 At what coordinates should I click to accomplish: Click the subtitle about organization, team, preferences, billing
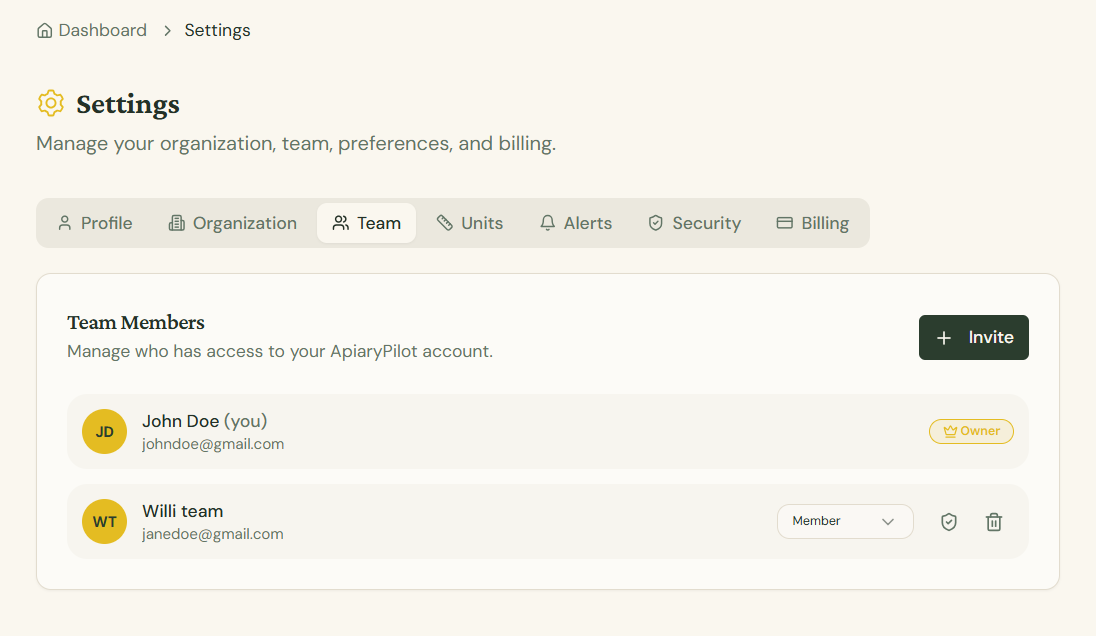click(x=296, y=143)
